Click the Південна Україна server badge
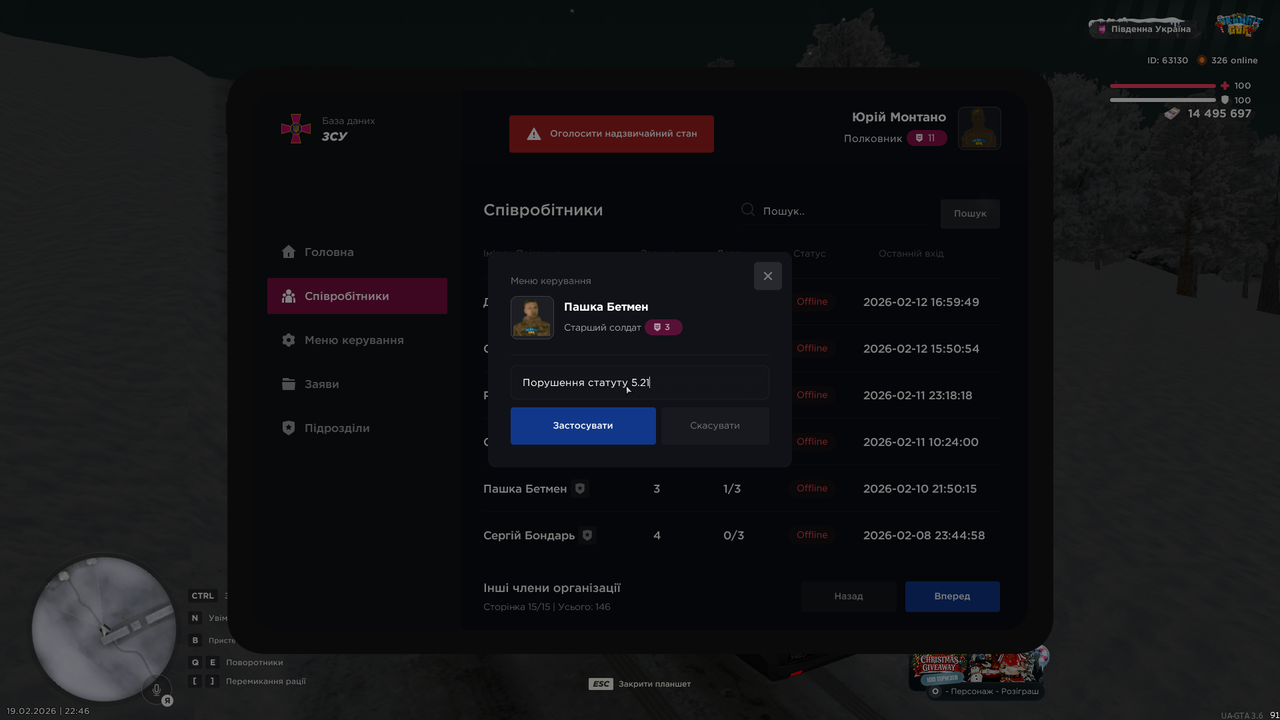 tap(1145, 29)
